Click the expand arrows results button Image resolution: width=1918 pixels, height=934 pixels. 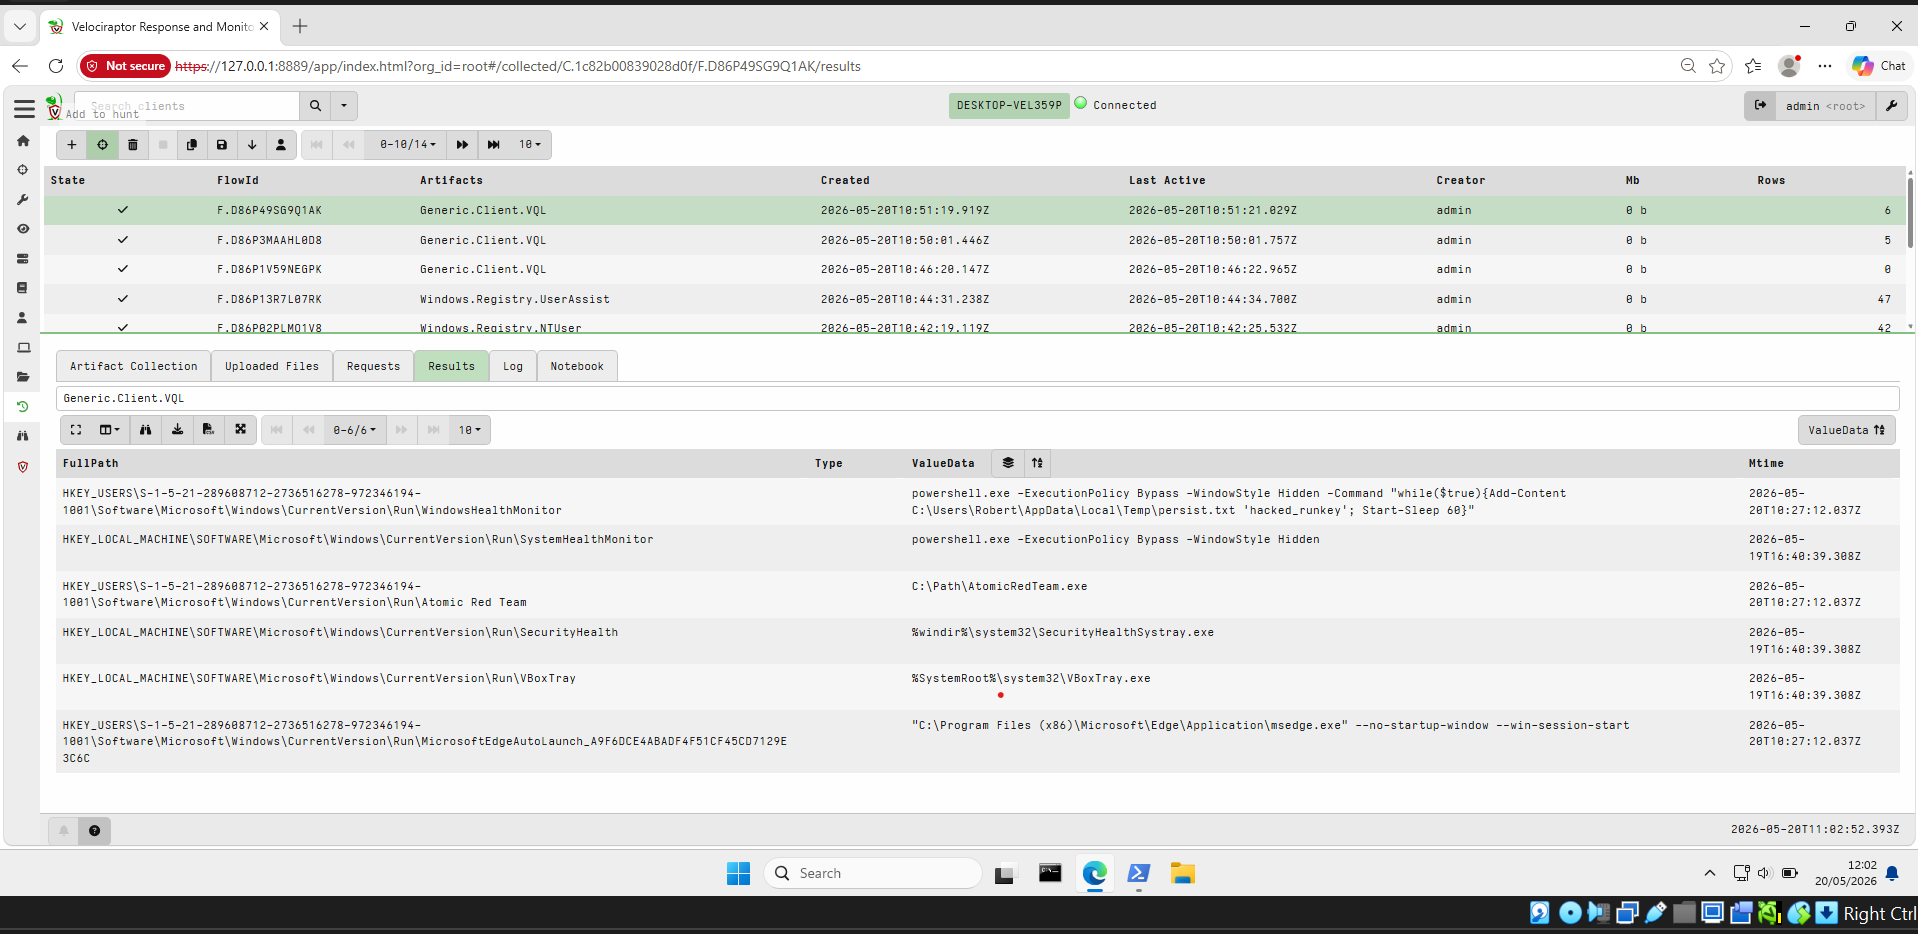click(x=241, y=430)
